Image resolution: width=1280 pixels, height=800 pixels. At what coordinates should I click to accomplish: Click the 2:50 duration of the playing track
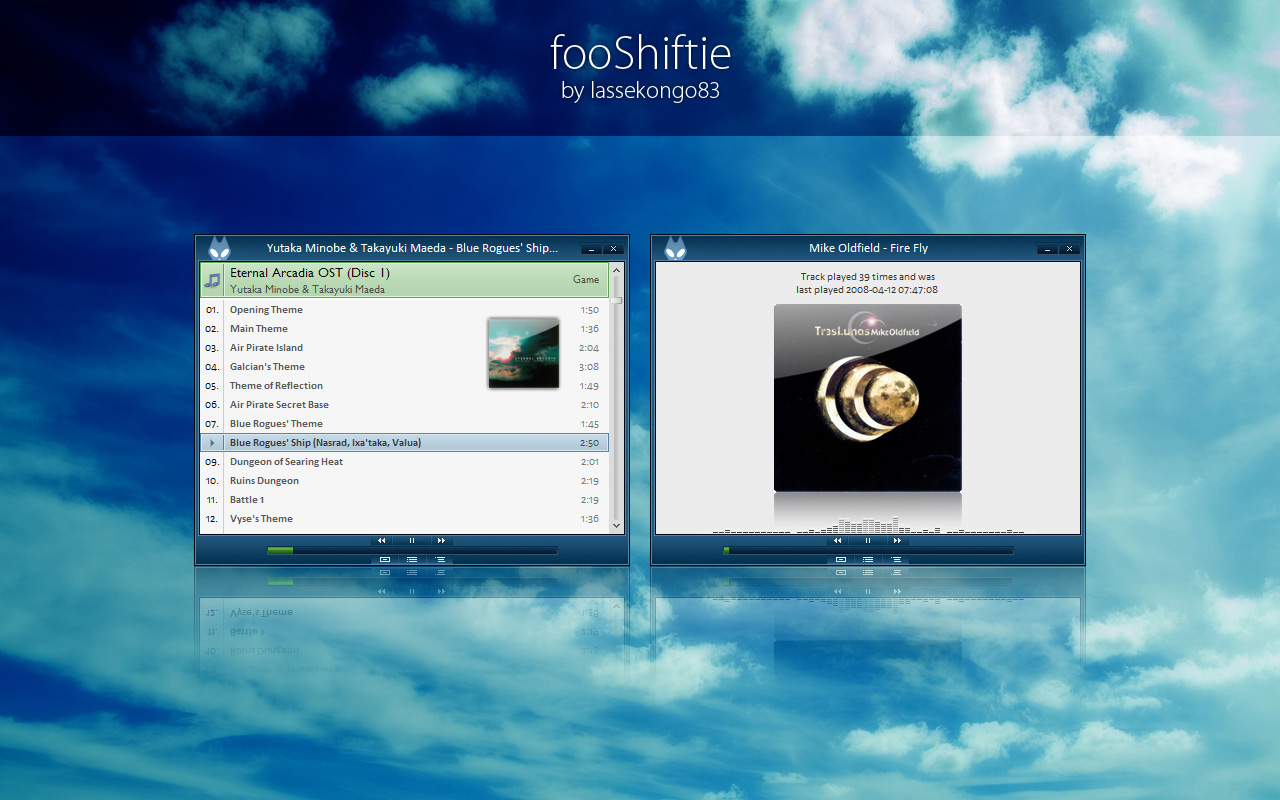pos(589,443)
